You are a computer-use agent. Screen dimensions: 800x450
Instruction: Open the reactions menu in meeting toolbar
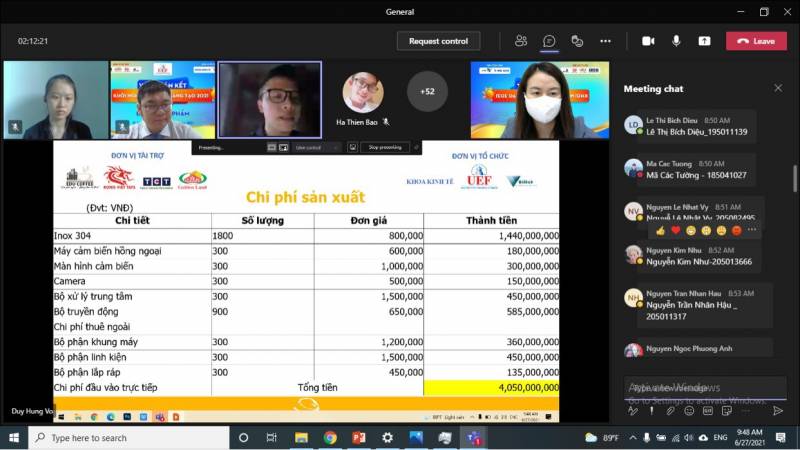coord(577,41)
